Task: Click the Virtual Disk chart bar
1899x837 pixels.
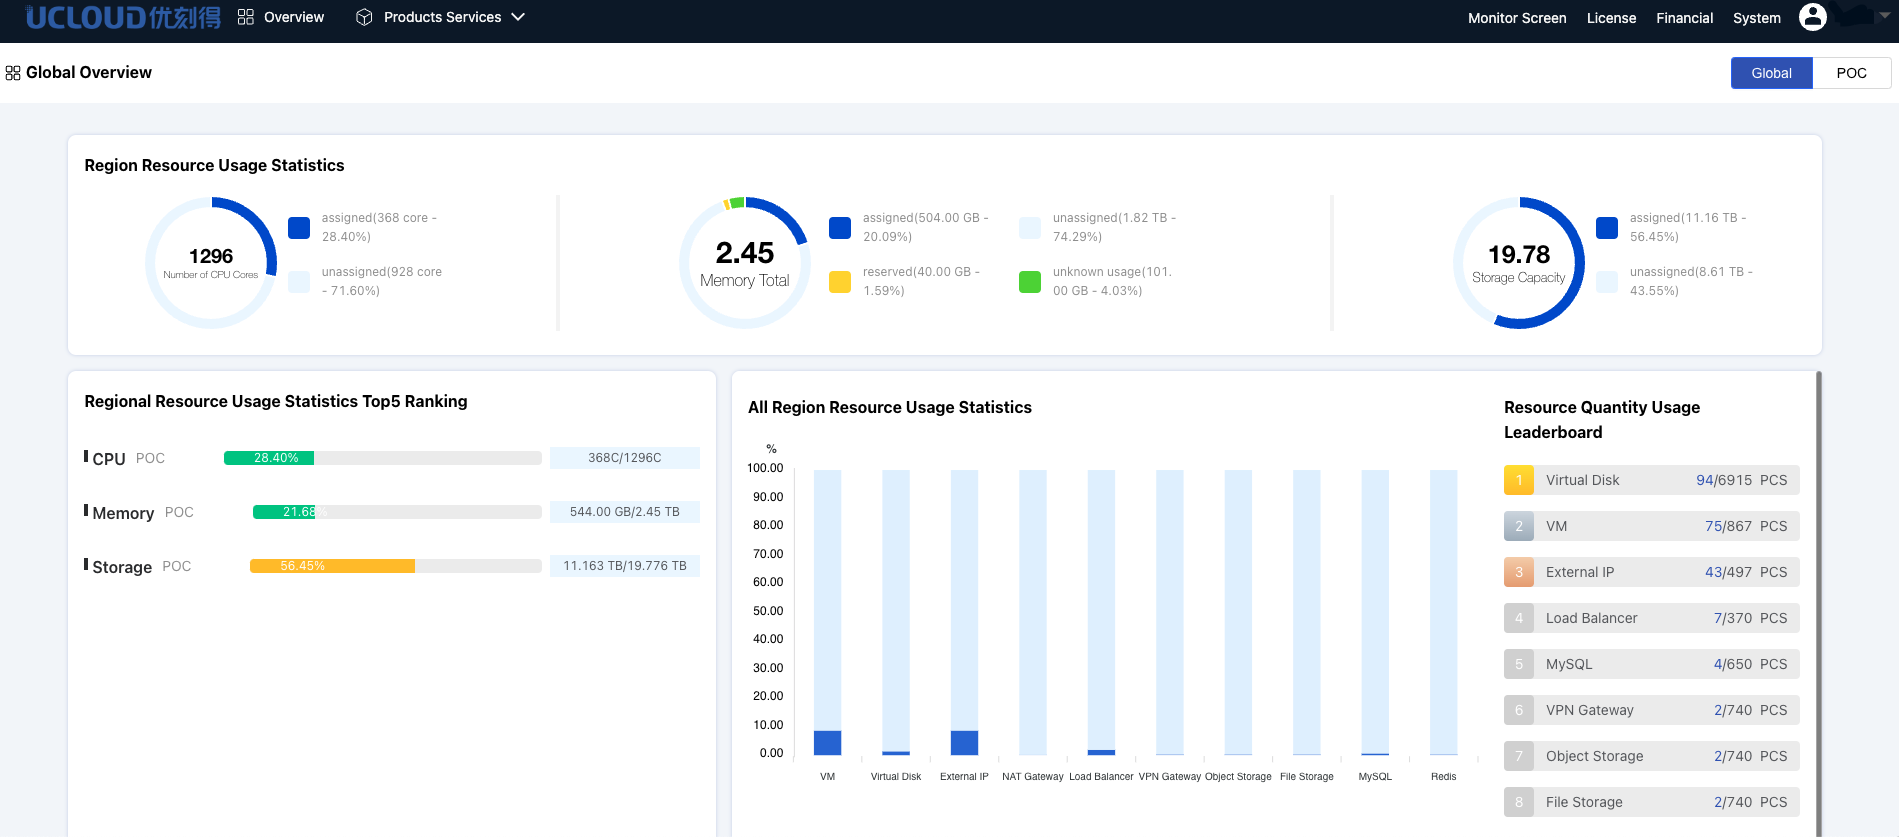Action: (896, 612)
